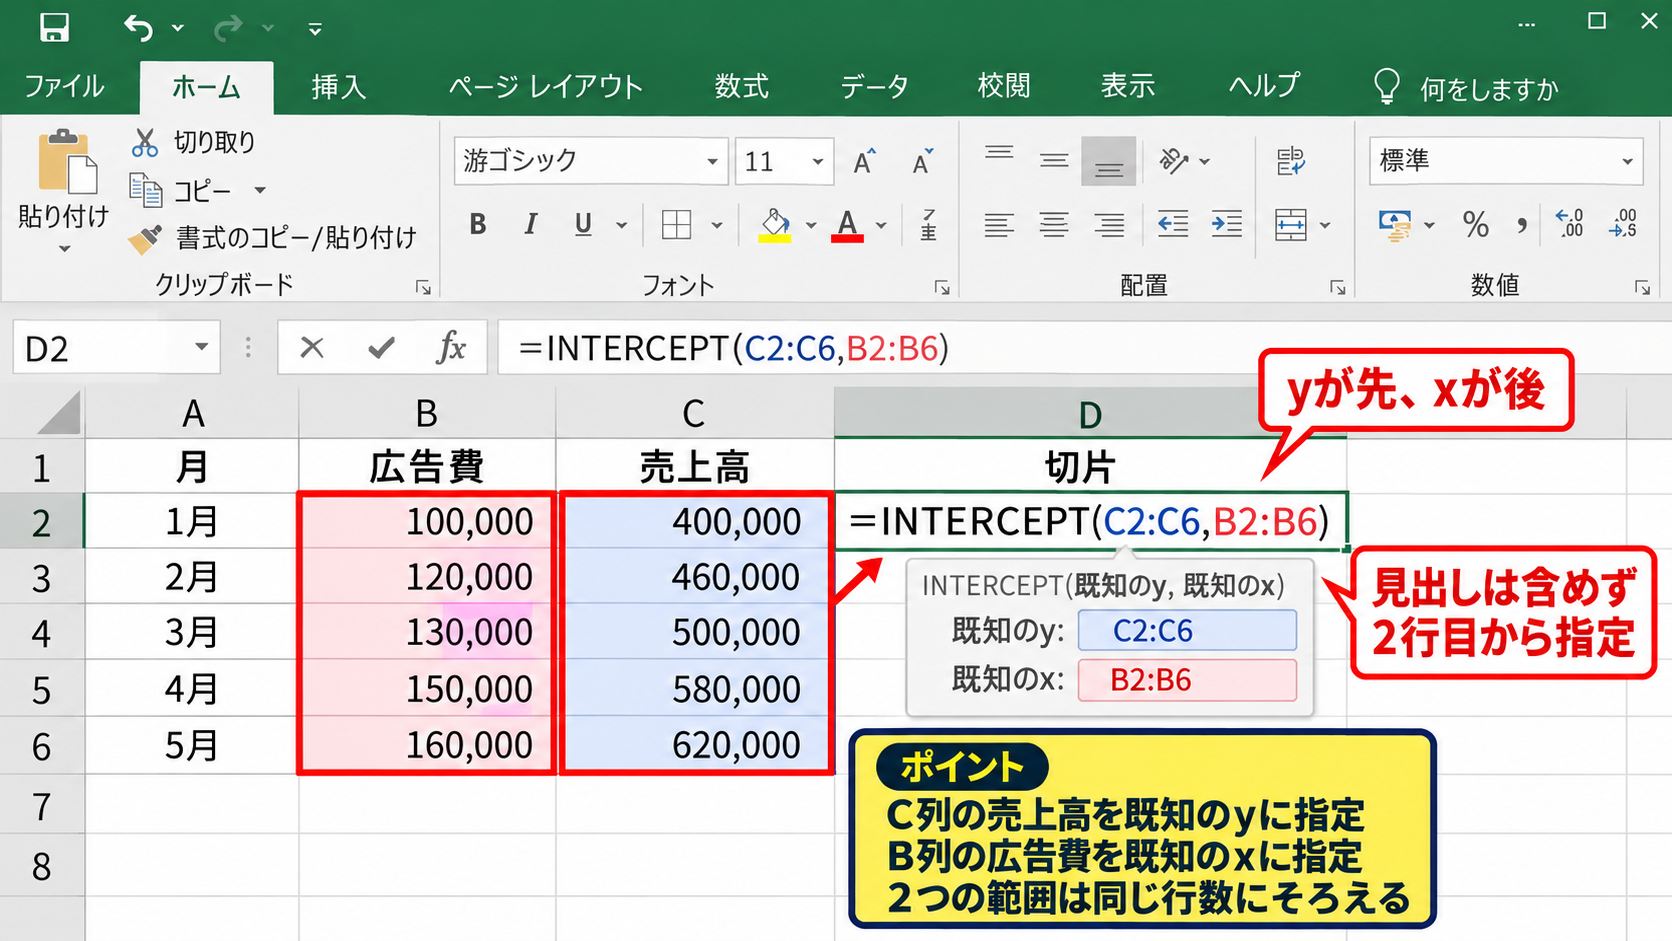Open the 挿入 (Insert) tab
This screenshot has height=941, width=1672.
339,87
